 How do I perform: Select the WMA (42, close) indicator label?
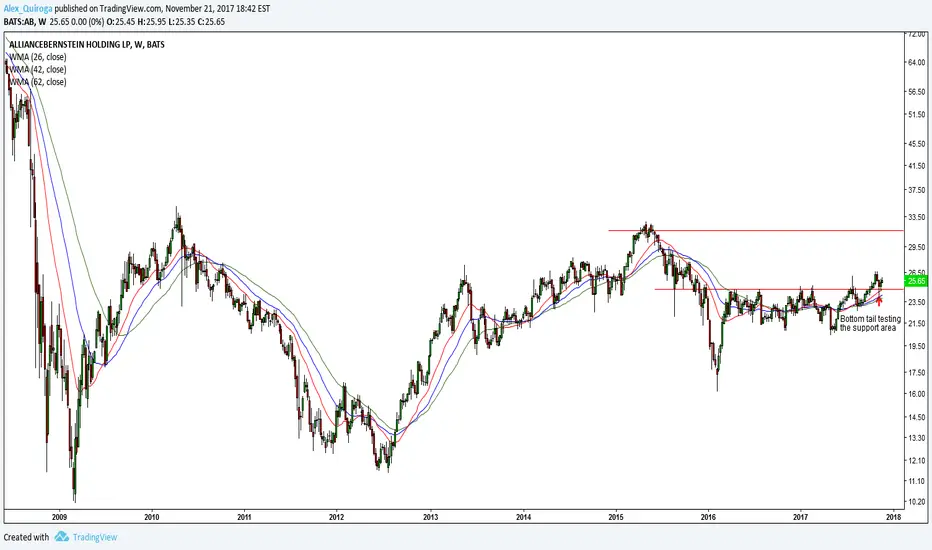point(37,70)
